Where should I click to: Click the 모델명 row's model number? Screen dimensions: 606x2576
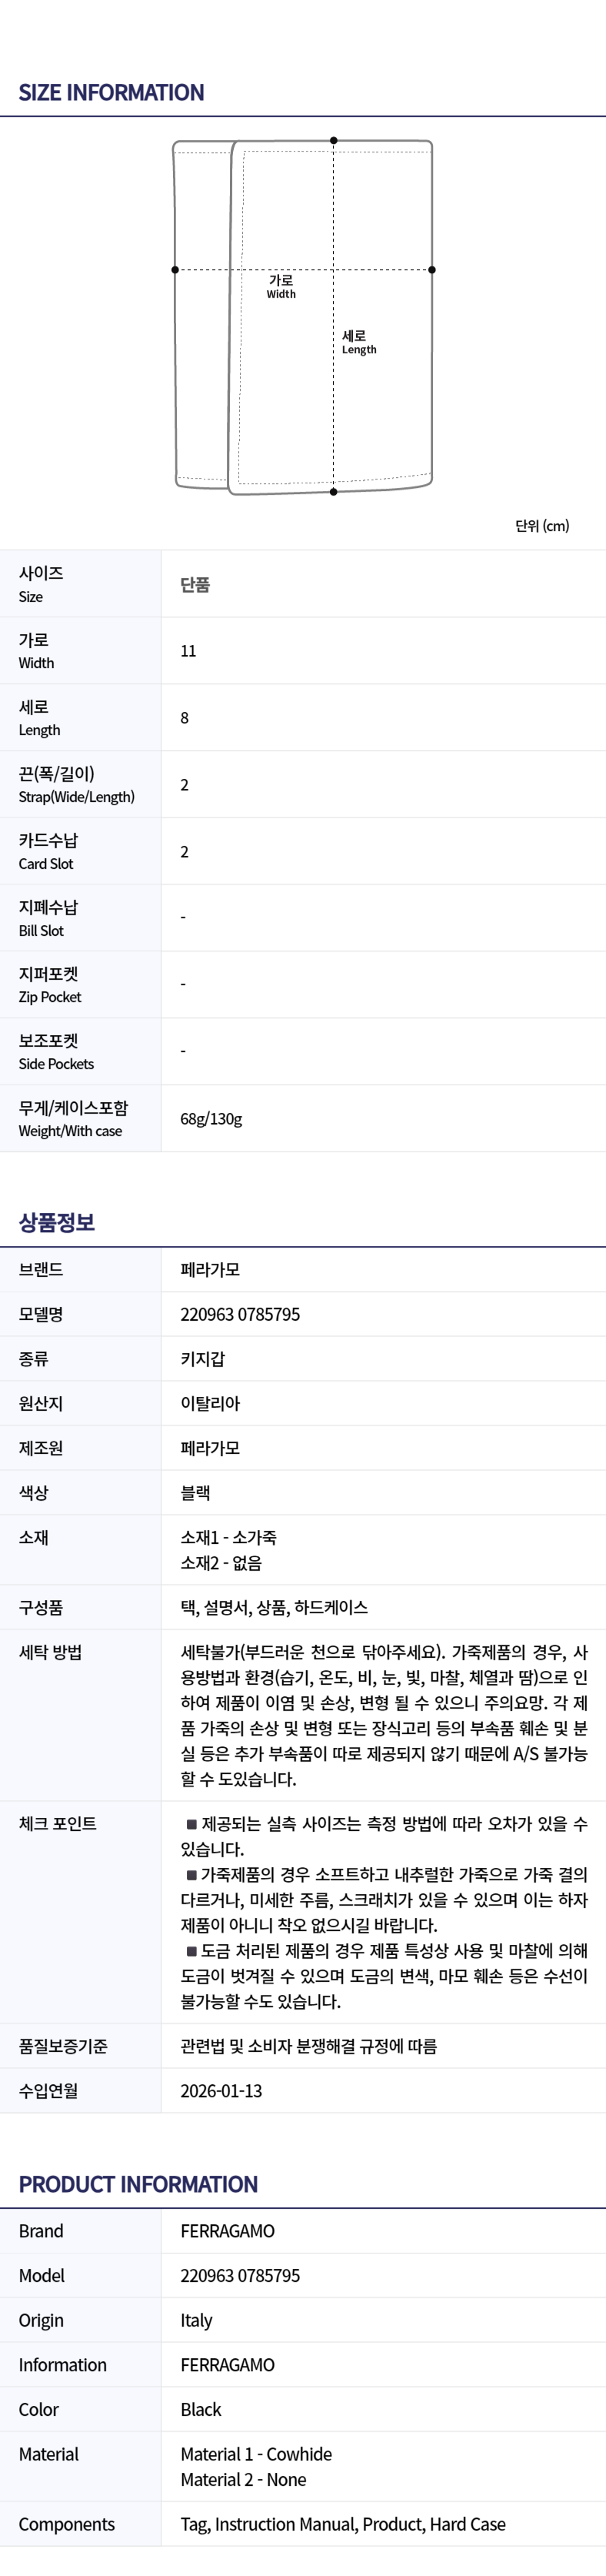click(240, 1314)
